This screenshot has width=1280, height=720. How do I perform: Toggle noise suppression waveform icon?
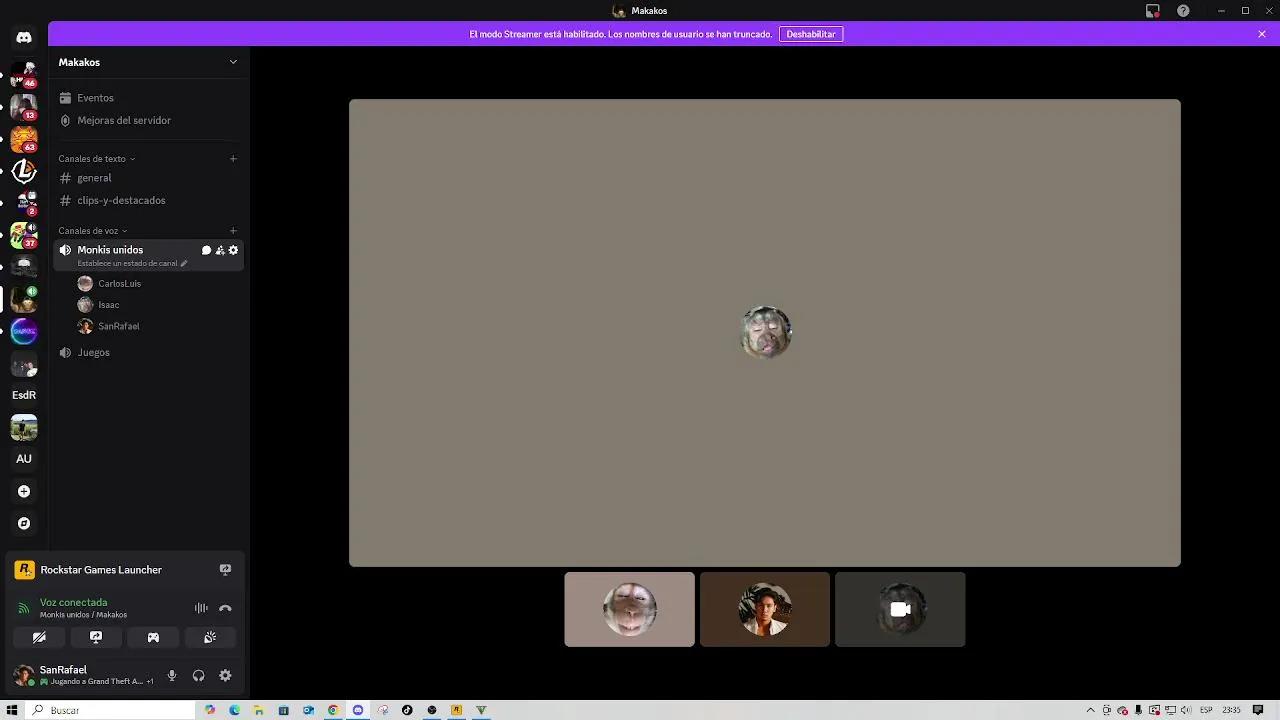201,608
